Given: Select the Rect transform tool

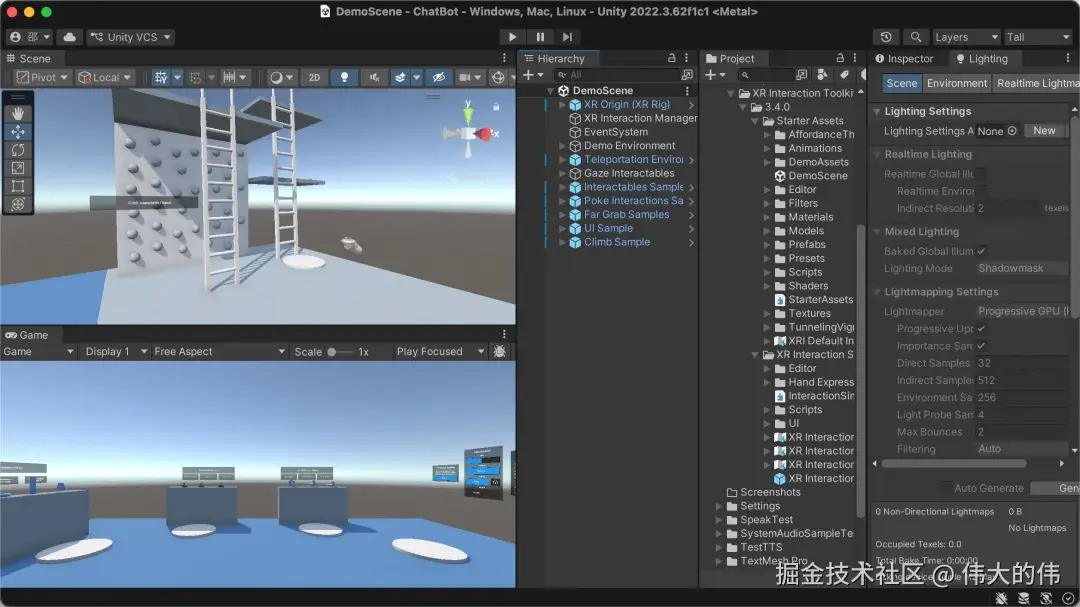Looking at the screenshot, I should tap(18, 186).
